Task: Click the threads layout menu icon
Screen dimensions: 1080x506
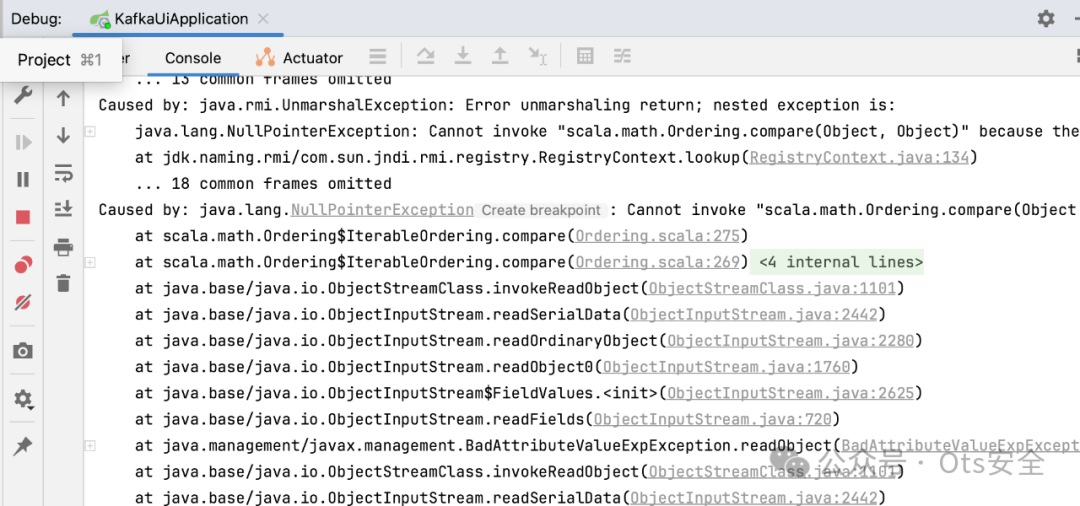Action: click(377, 57)
